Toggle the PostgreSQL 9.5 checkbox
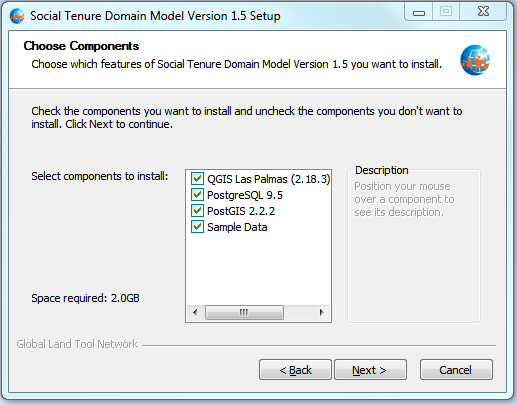517x405 pixels. point(197,195)
